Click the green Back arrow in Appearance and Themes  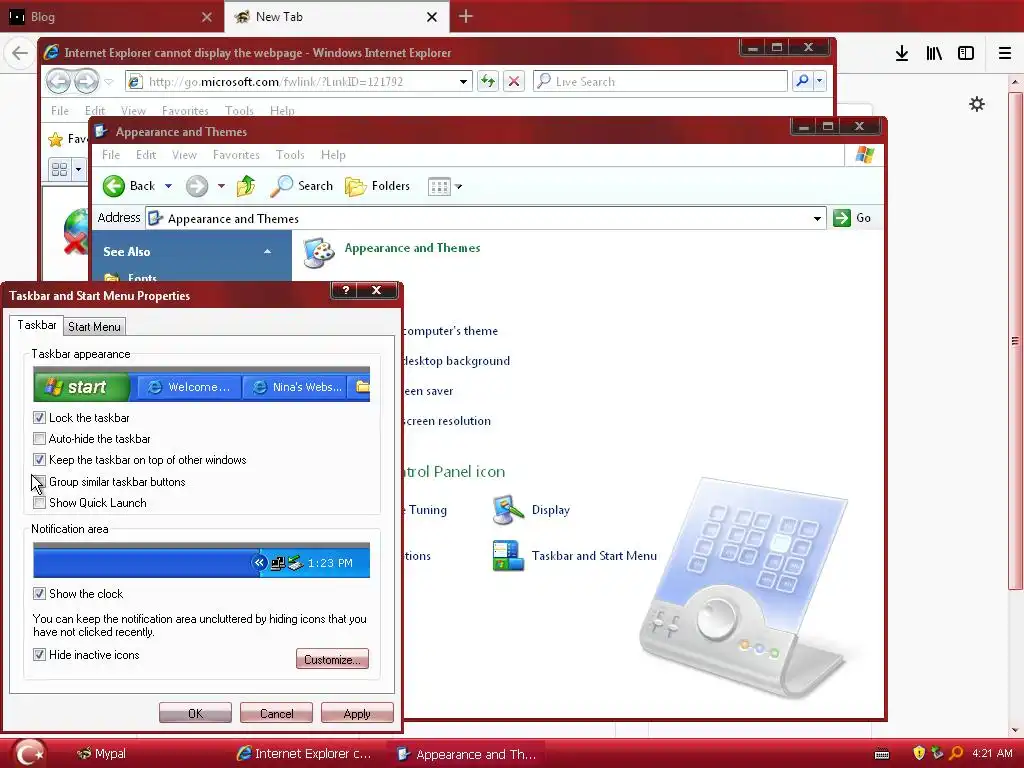pyautogui.click(x=114, y=186)
